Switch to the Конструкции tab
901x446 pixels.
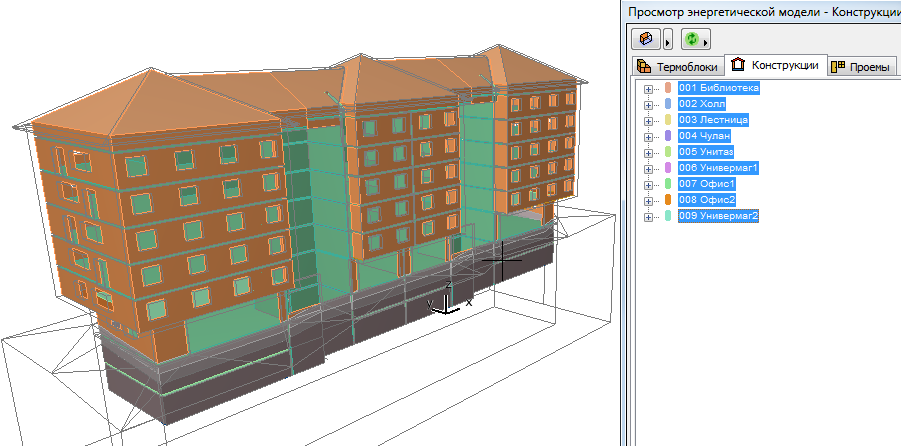[776, 66]
